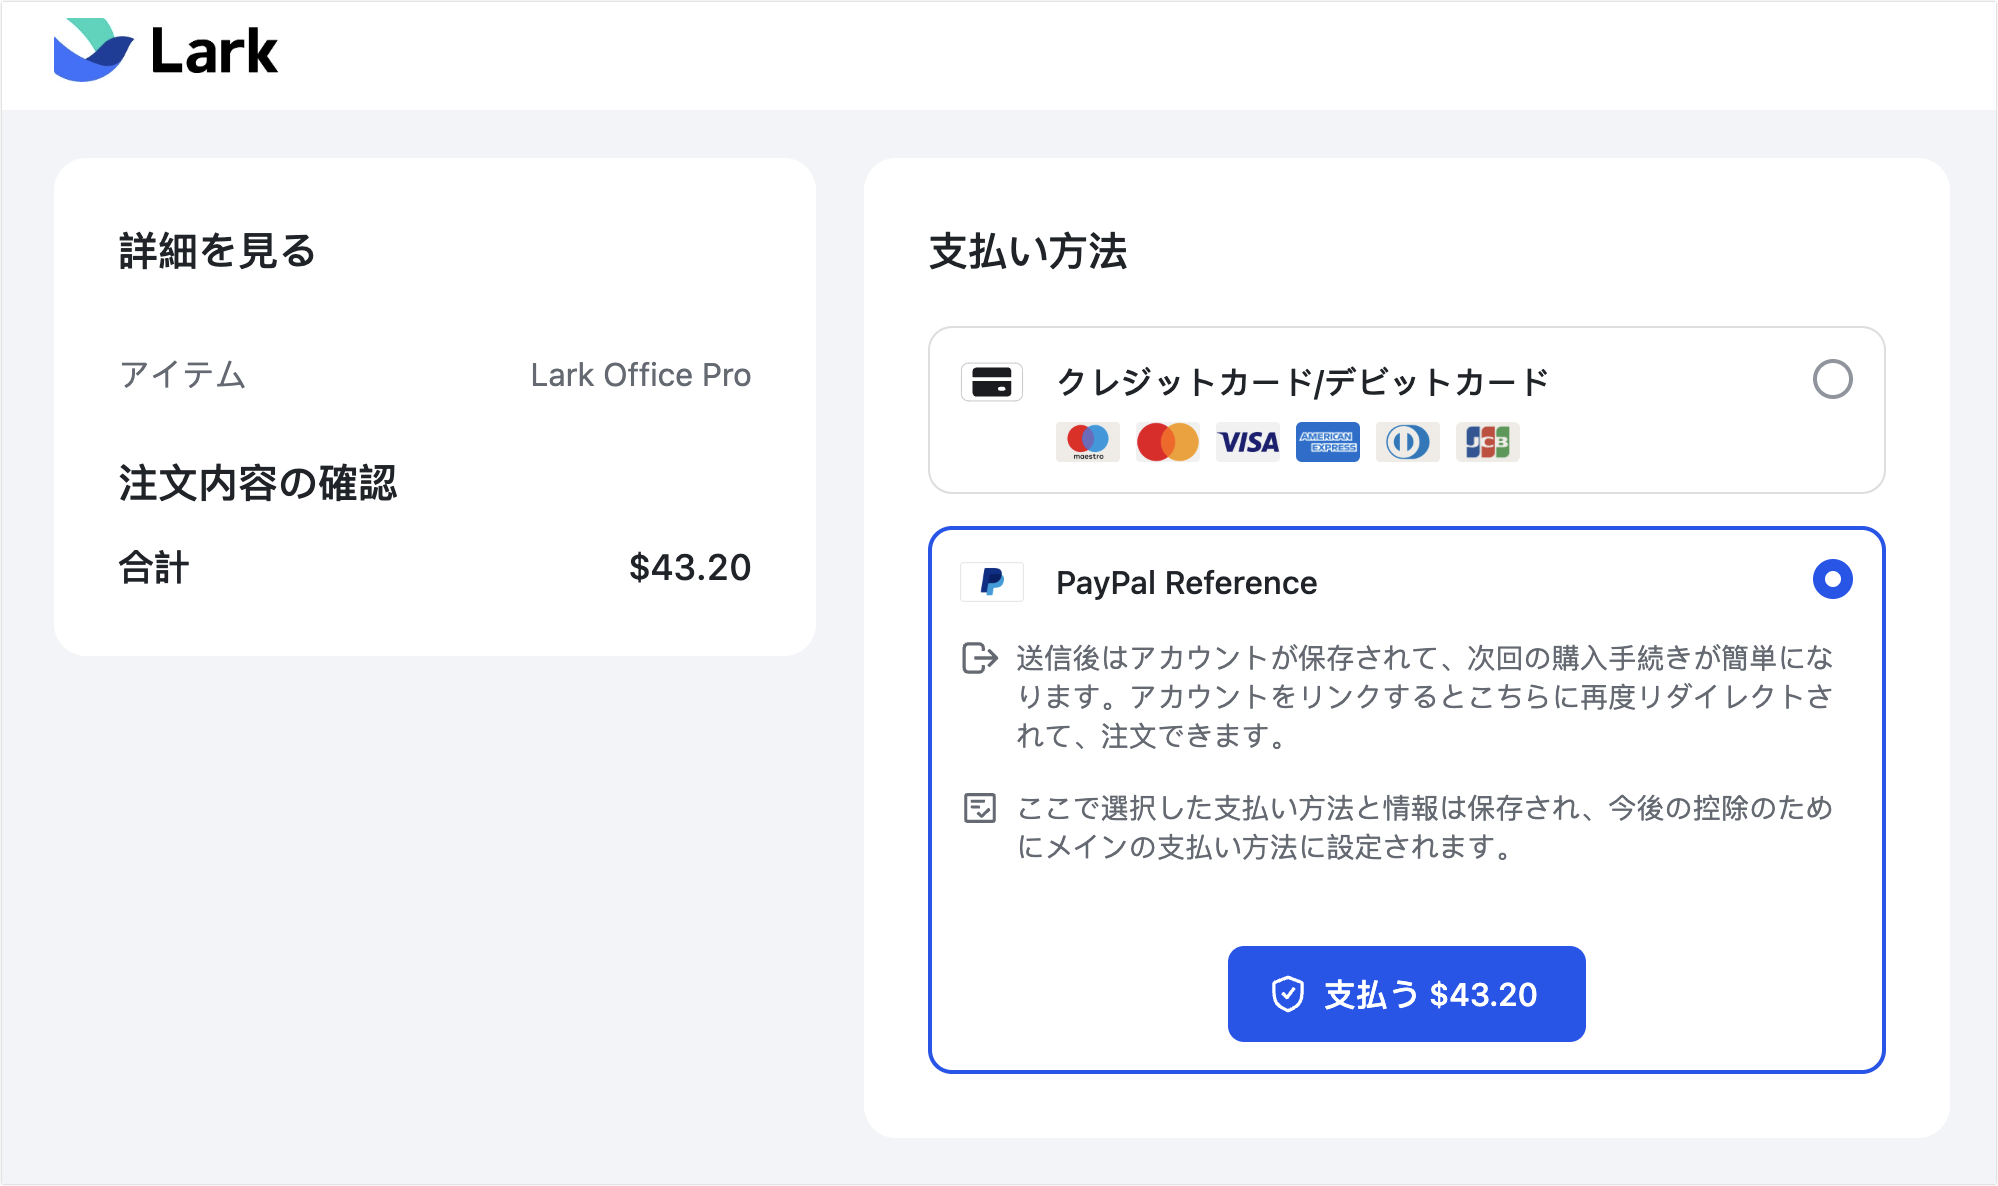Click the PayPal logo icon
Viewport: 1998px width, 1186px height.
pos(992,582)
